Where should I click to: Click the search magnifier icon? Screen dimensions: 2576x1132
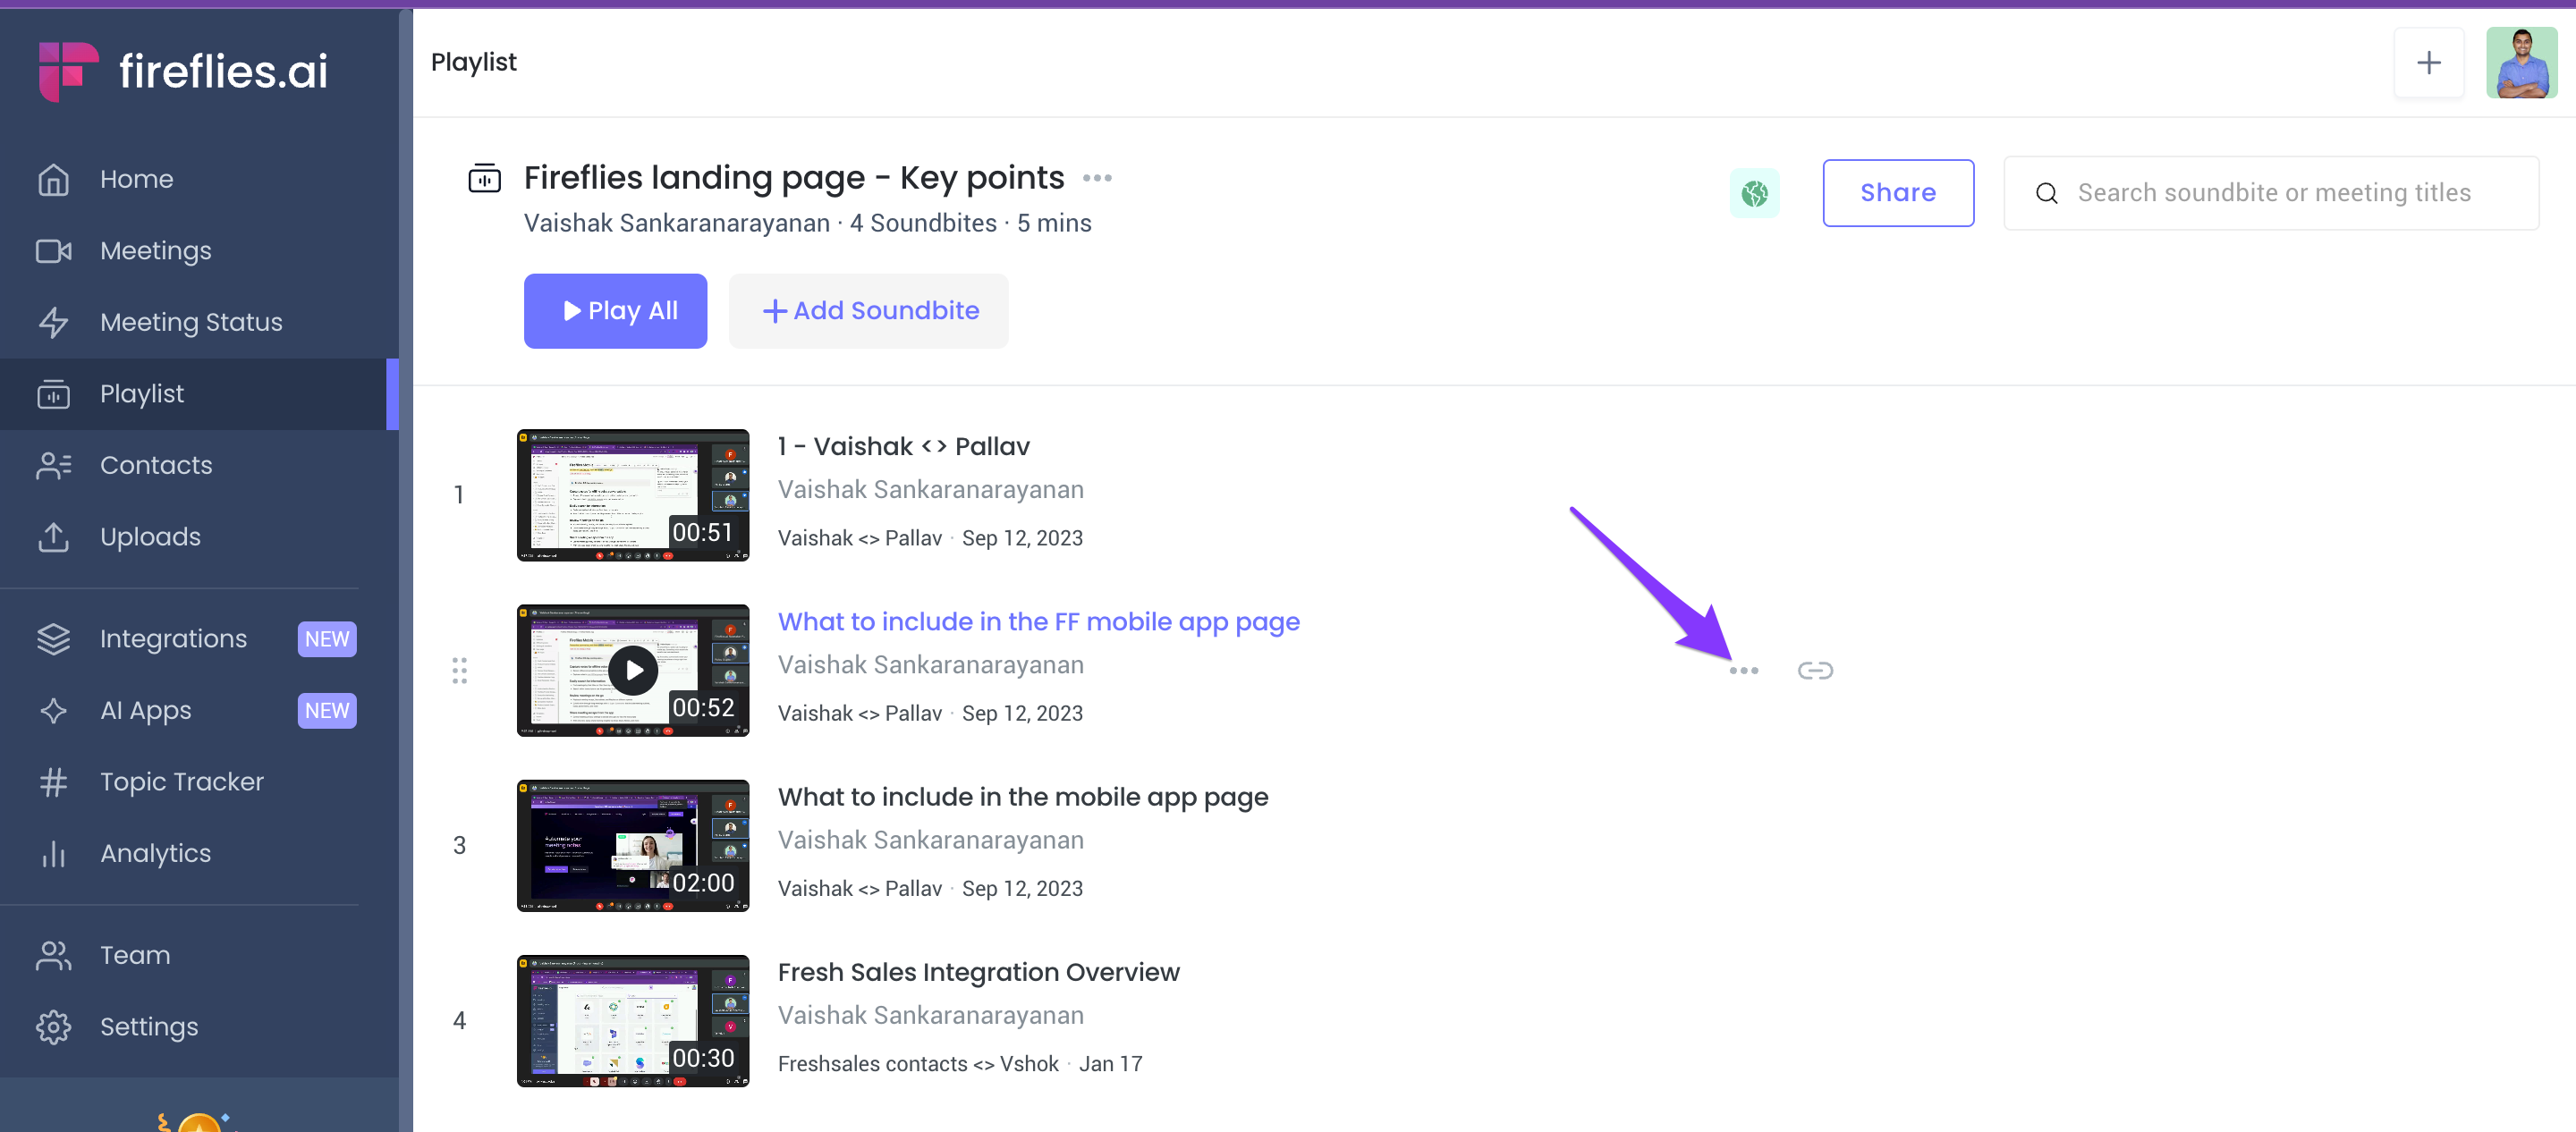point(2046,193)
